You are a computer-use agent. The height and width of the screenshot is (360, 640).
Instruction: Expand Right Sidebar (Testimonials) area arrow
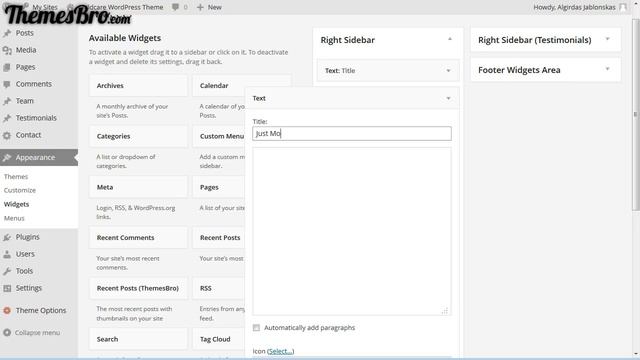click(607, 40)
